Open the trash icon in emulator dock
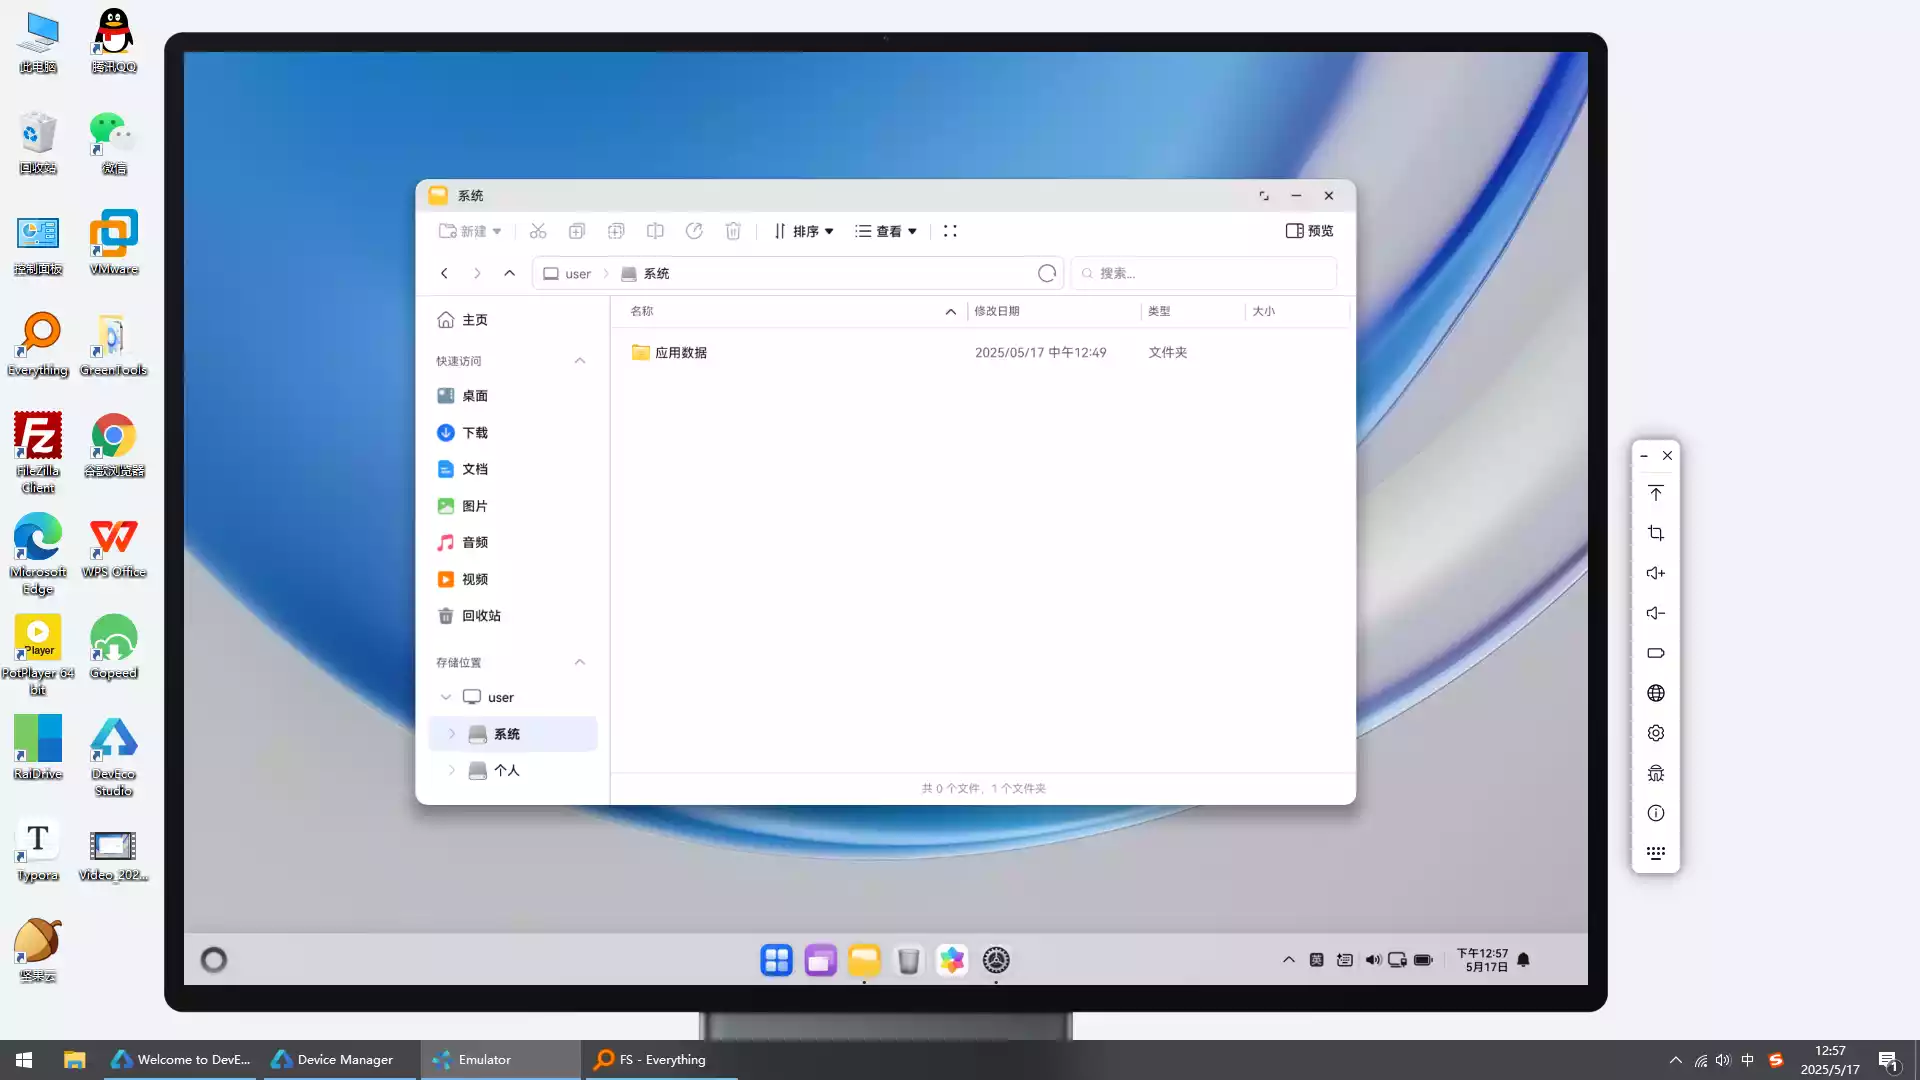 (x=908, y=960)
